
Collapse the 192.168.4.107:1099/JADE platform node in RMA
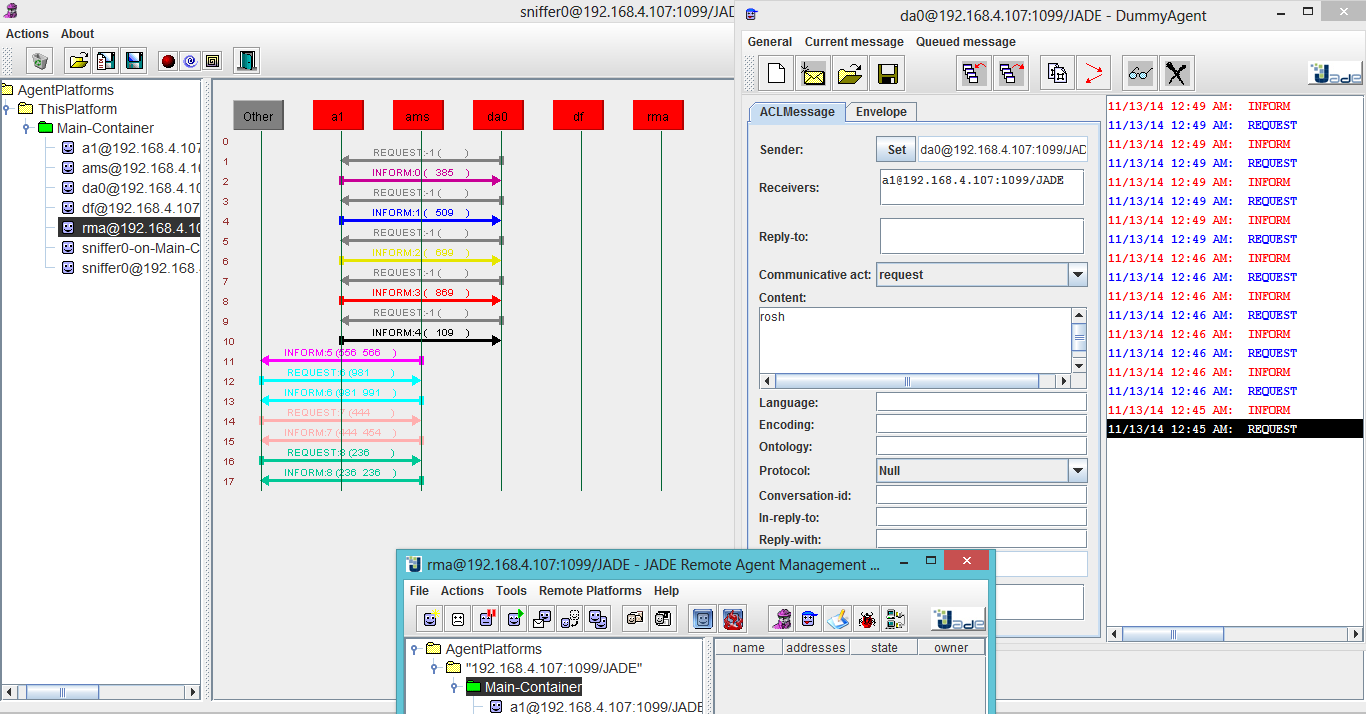pyautogui.click(x=433, y=668)
